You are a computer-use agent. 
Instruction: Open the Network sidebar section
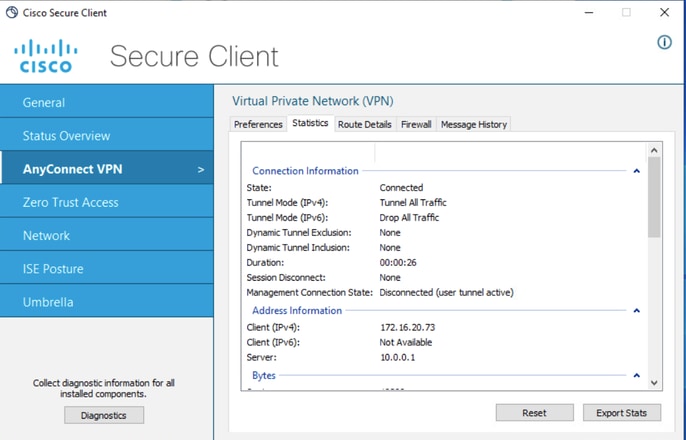point(107,235)
